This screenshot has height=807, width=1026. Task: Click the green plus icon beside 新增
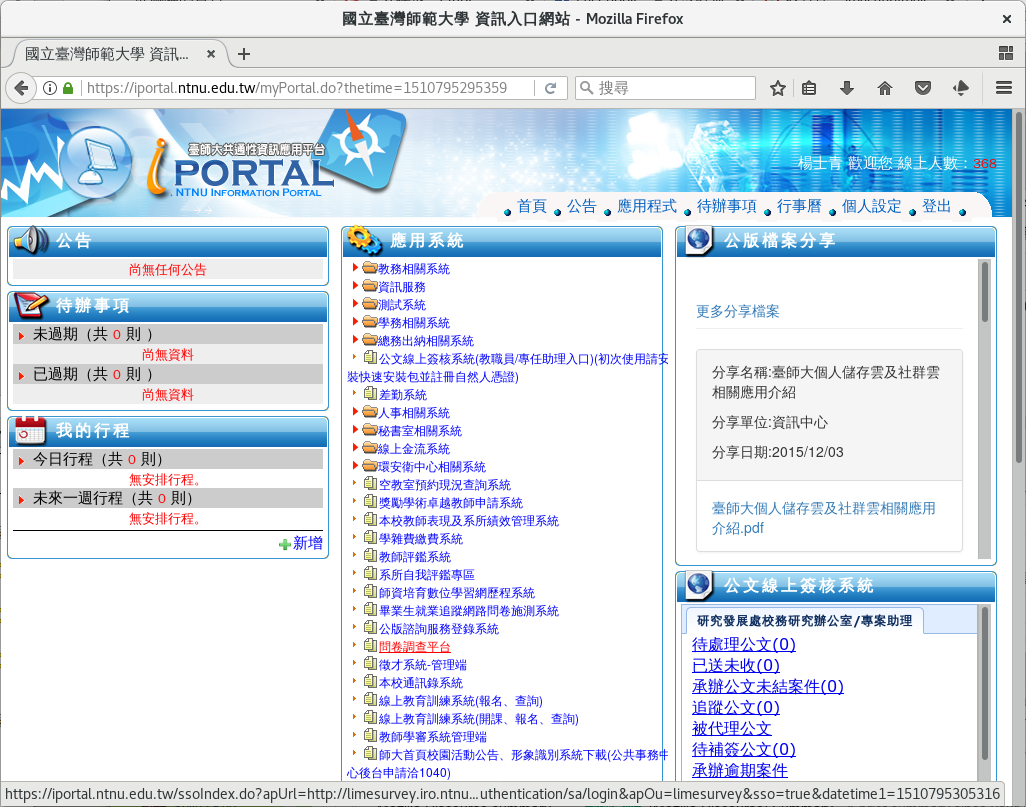[x=285, y=544]
